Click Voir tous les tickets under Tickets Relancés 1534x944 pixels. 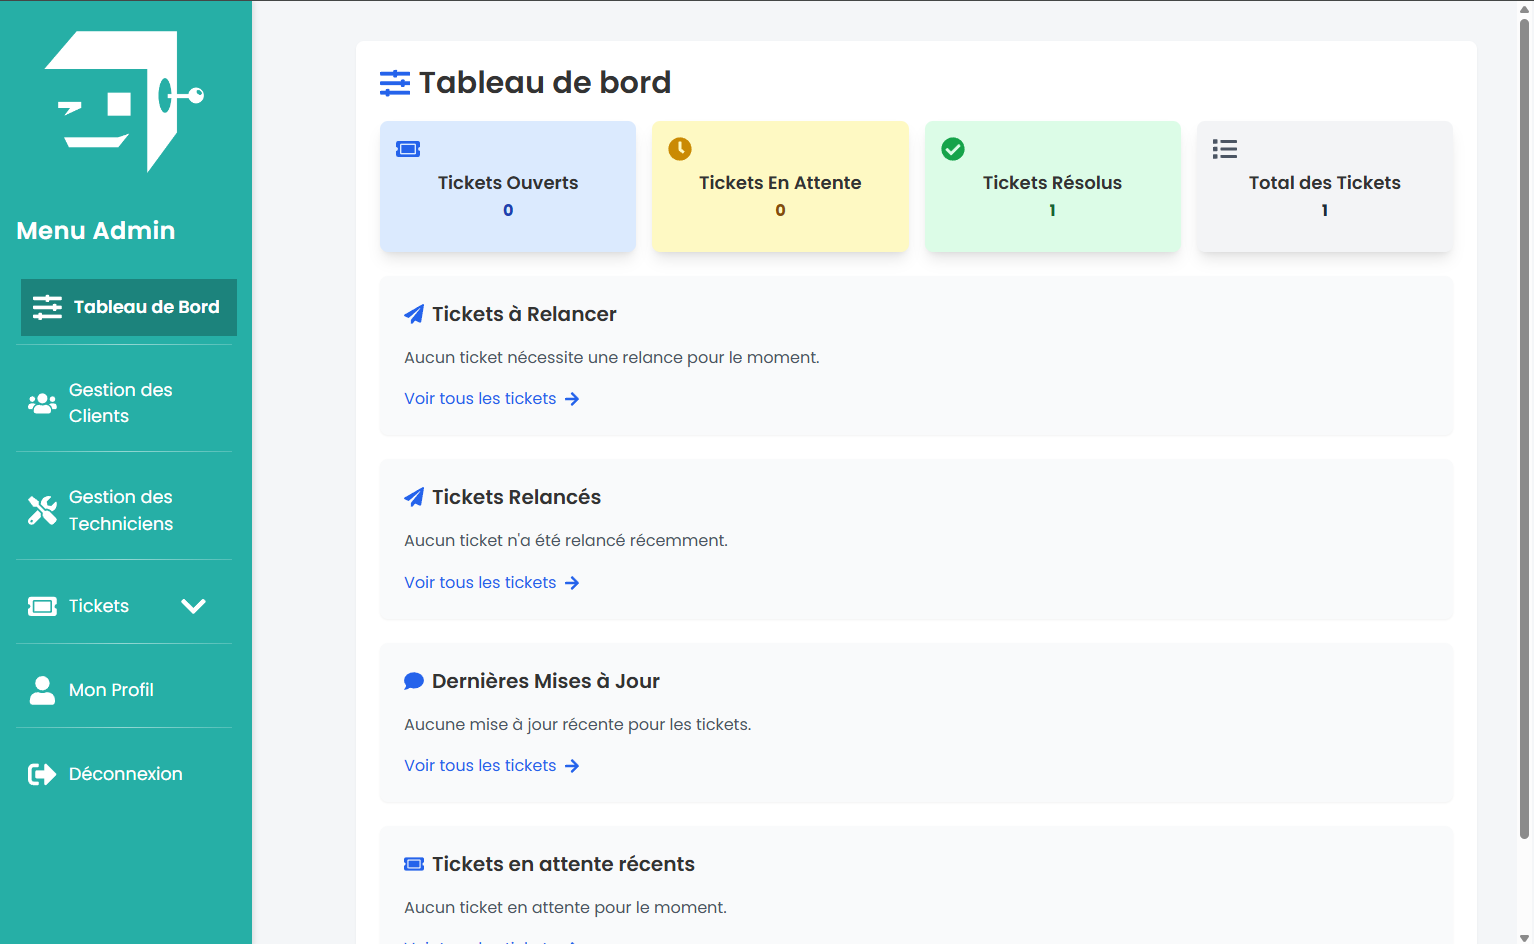point(479,582)
